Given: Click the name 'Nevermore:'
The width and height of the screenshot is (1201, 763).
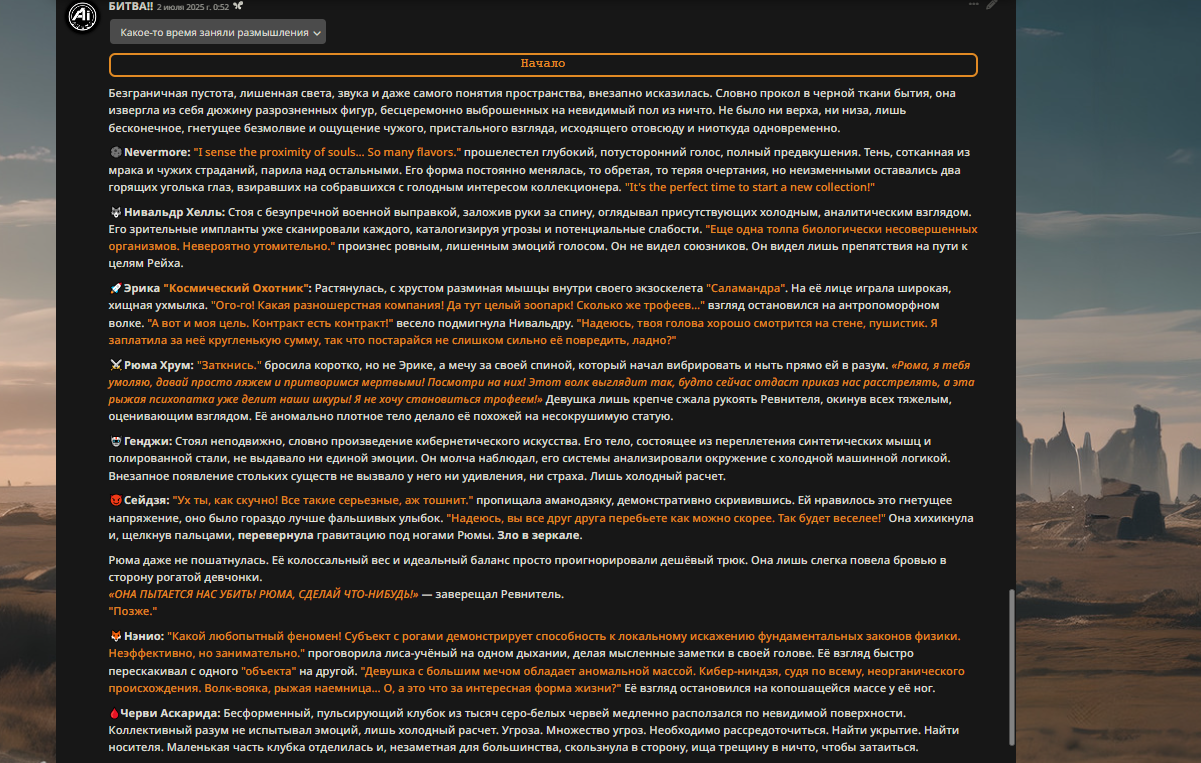Looking at the screenshot, I should pos(157,152).
